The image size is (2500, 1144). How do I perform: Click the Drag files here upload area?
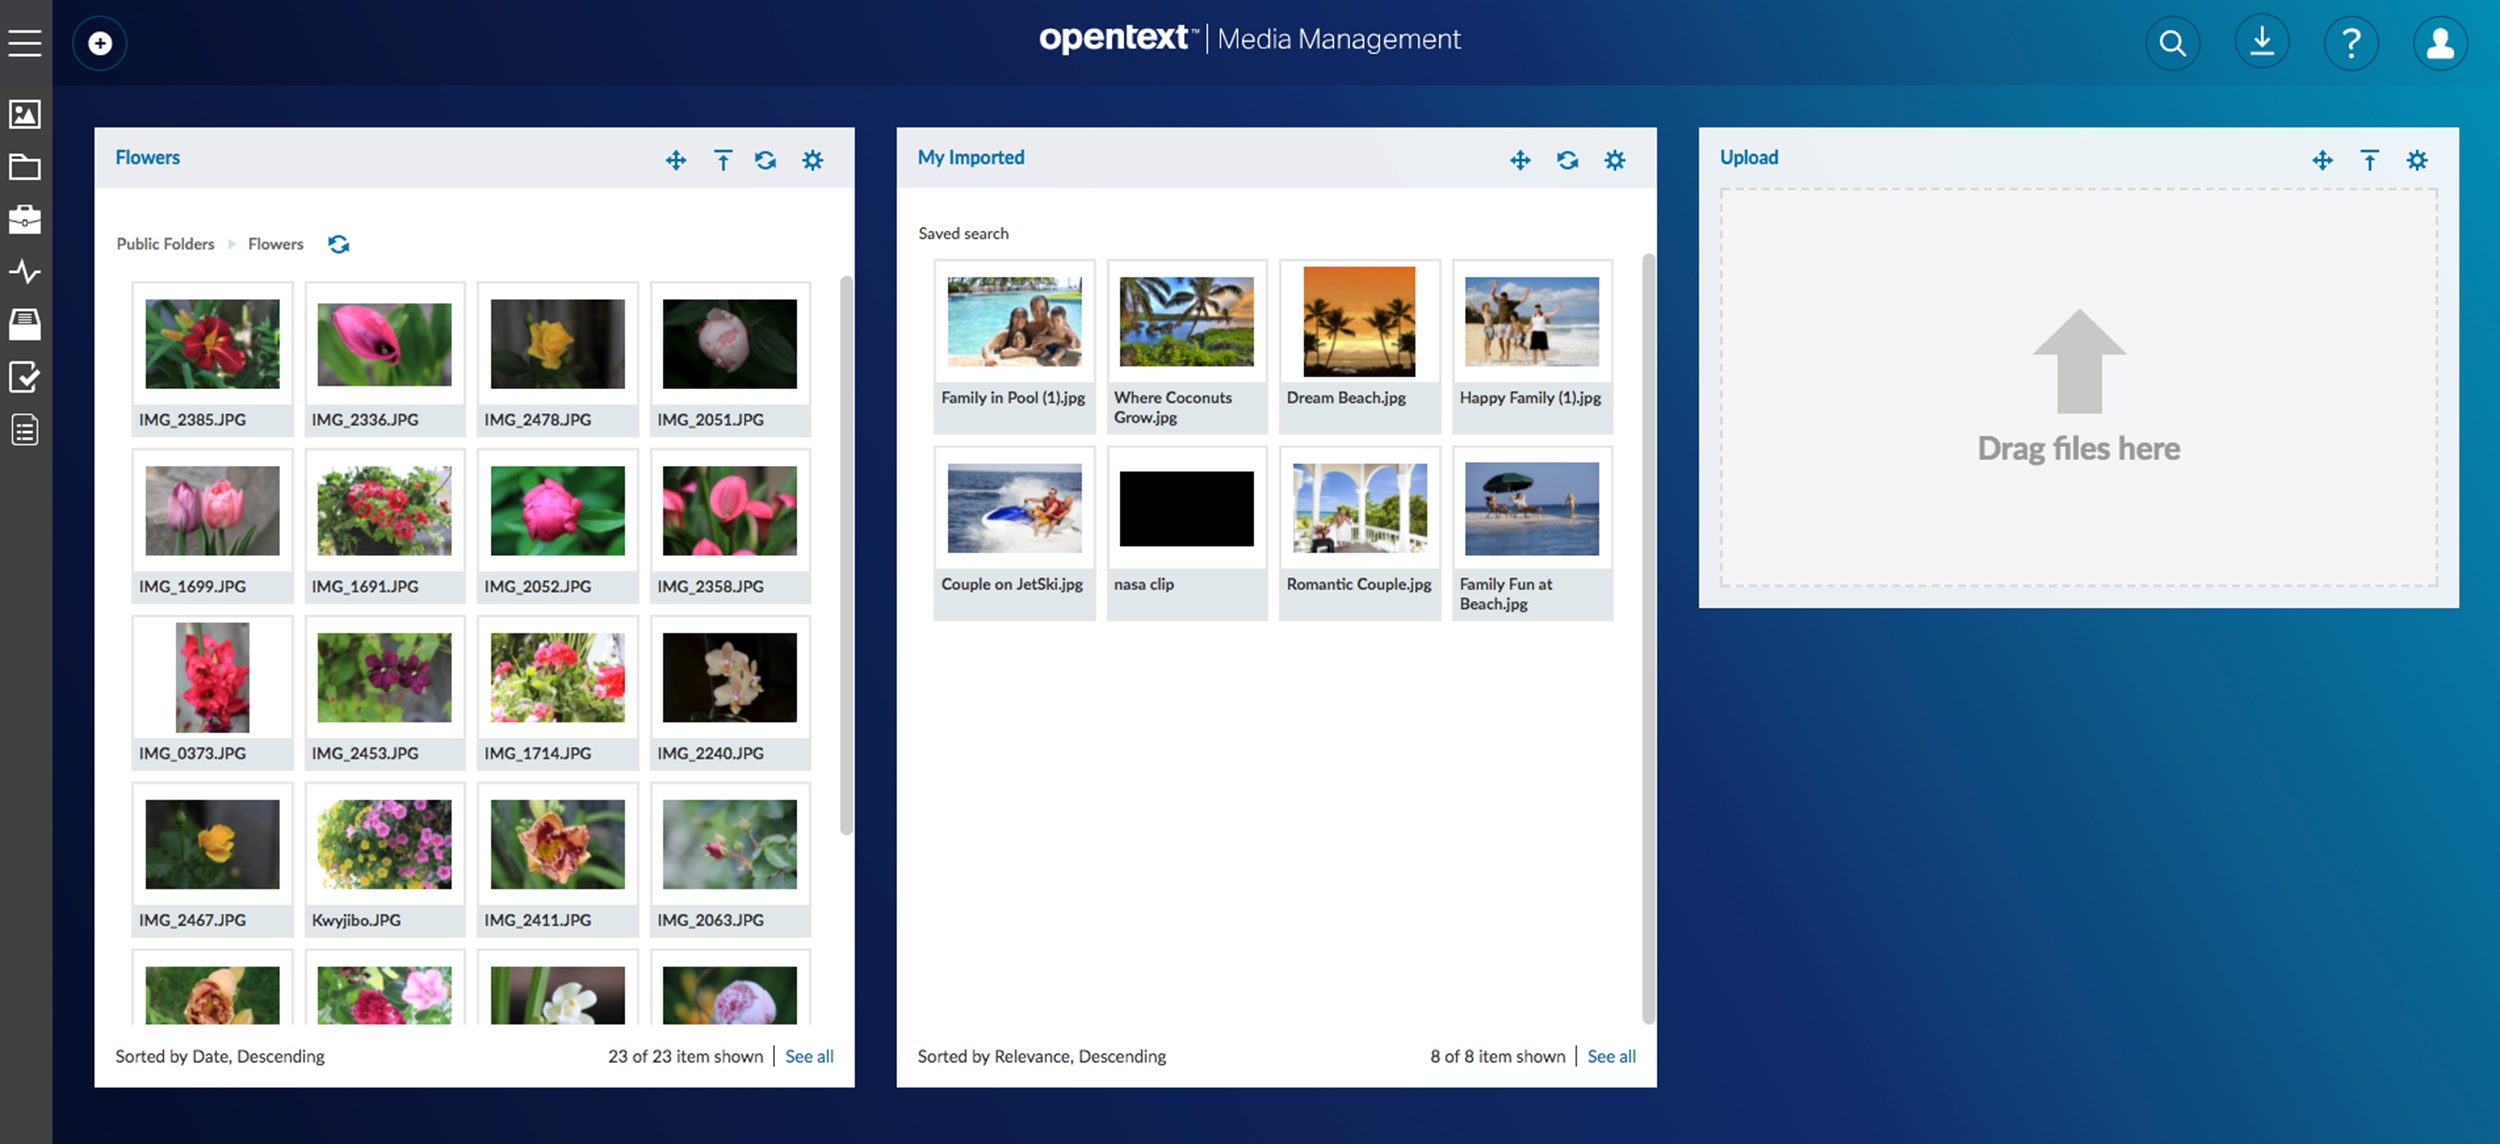2079,387
